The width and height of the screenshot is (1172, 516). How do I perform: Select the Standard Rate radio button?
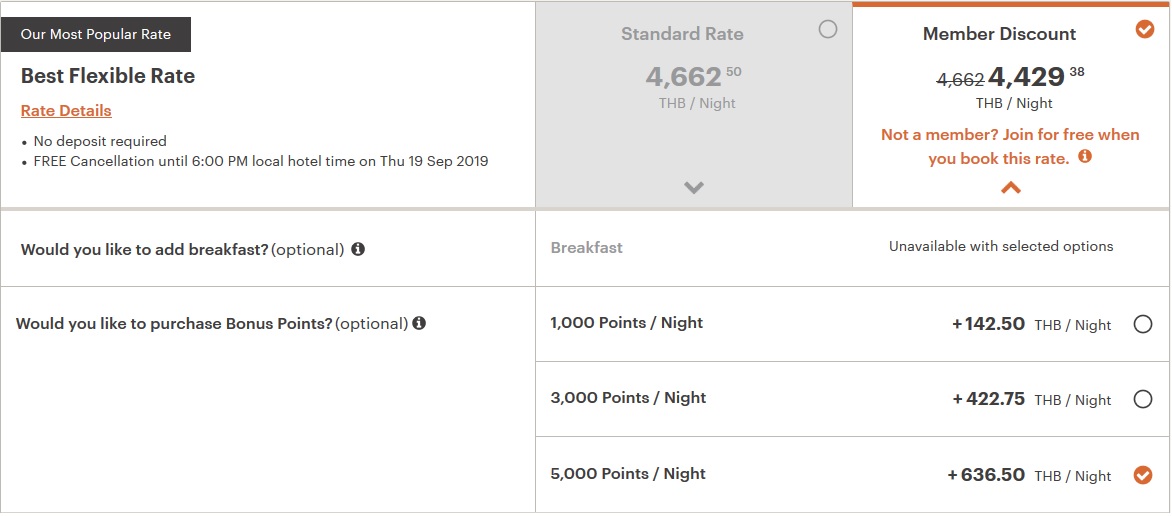(827, 30)
